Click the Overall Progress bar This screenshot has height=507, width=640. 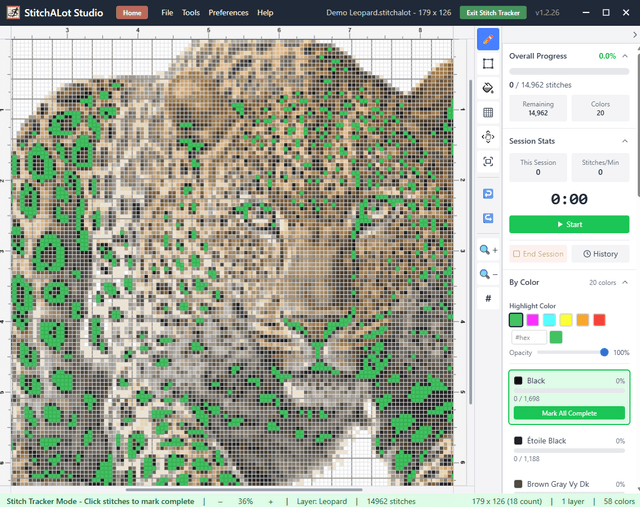pos(569,71)
